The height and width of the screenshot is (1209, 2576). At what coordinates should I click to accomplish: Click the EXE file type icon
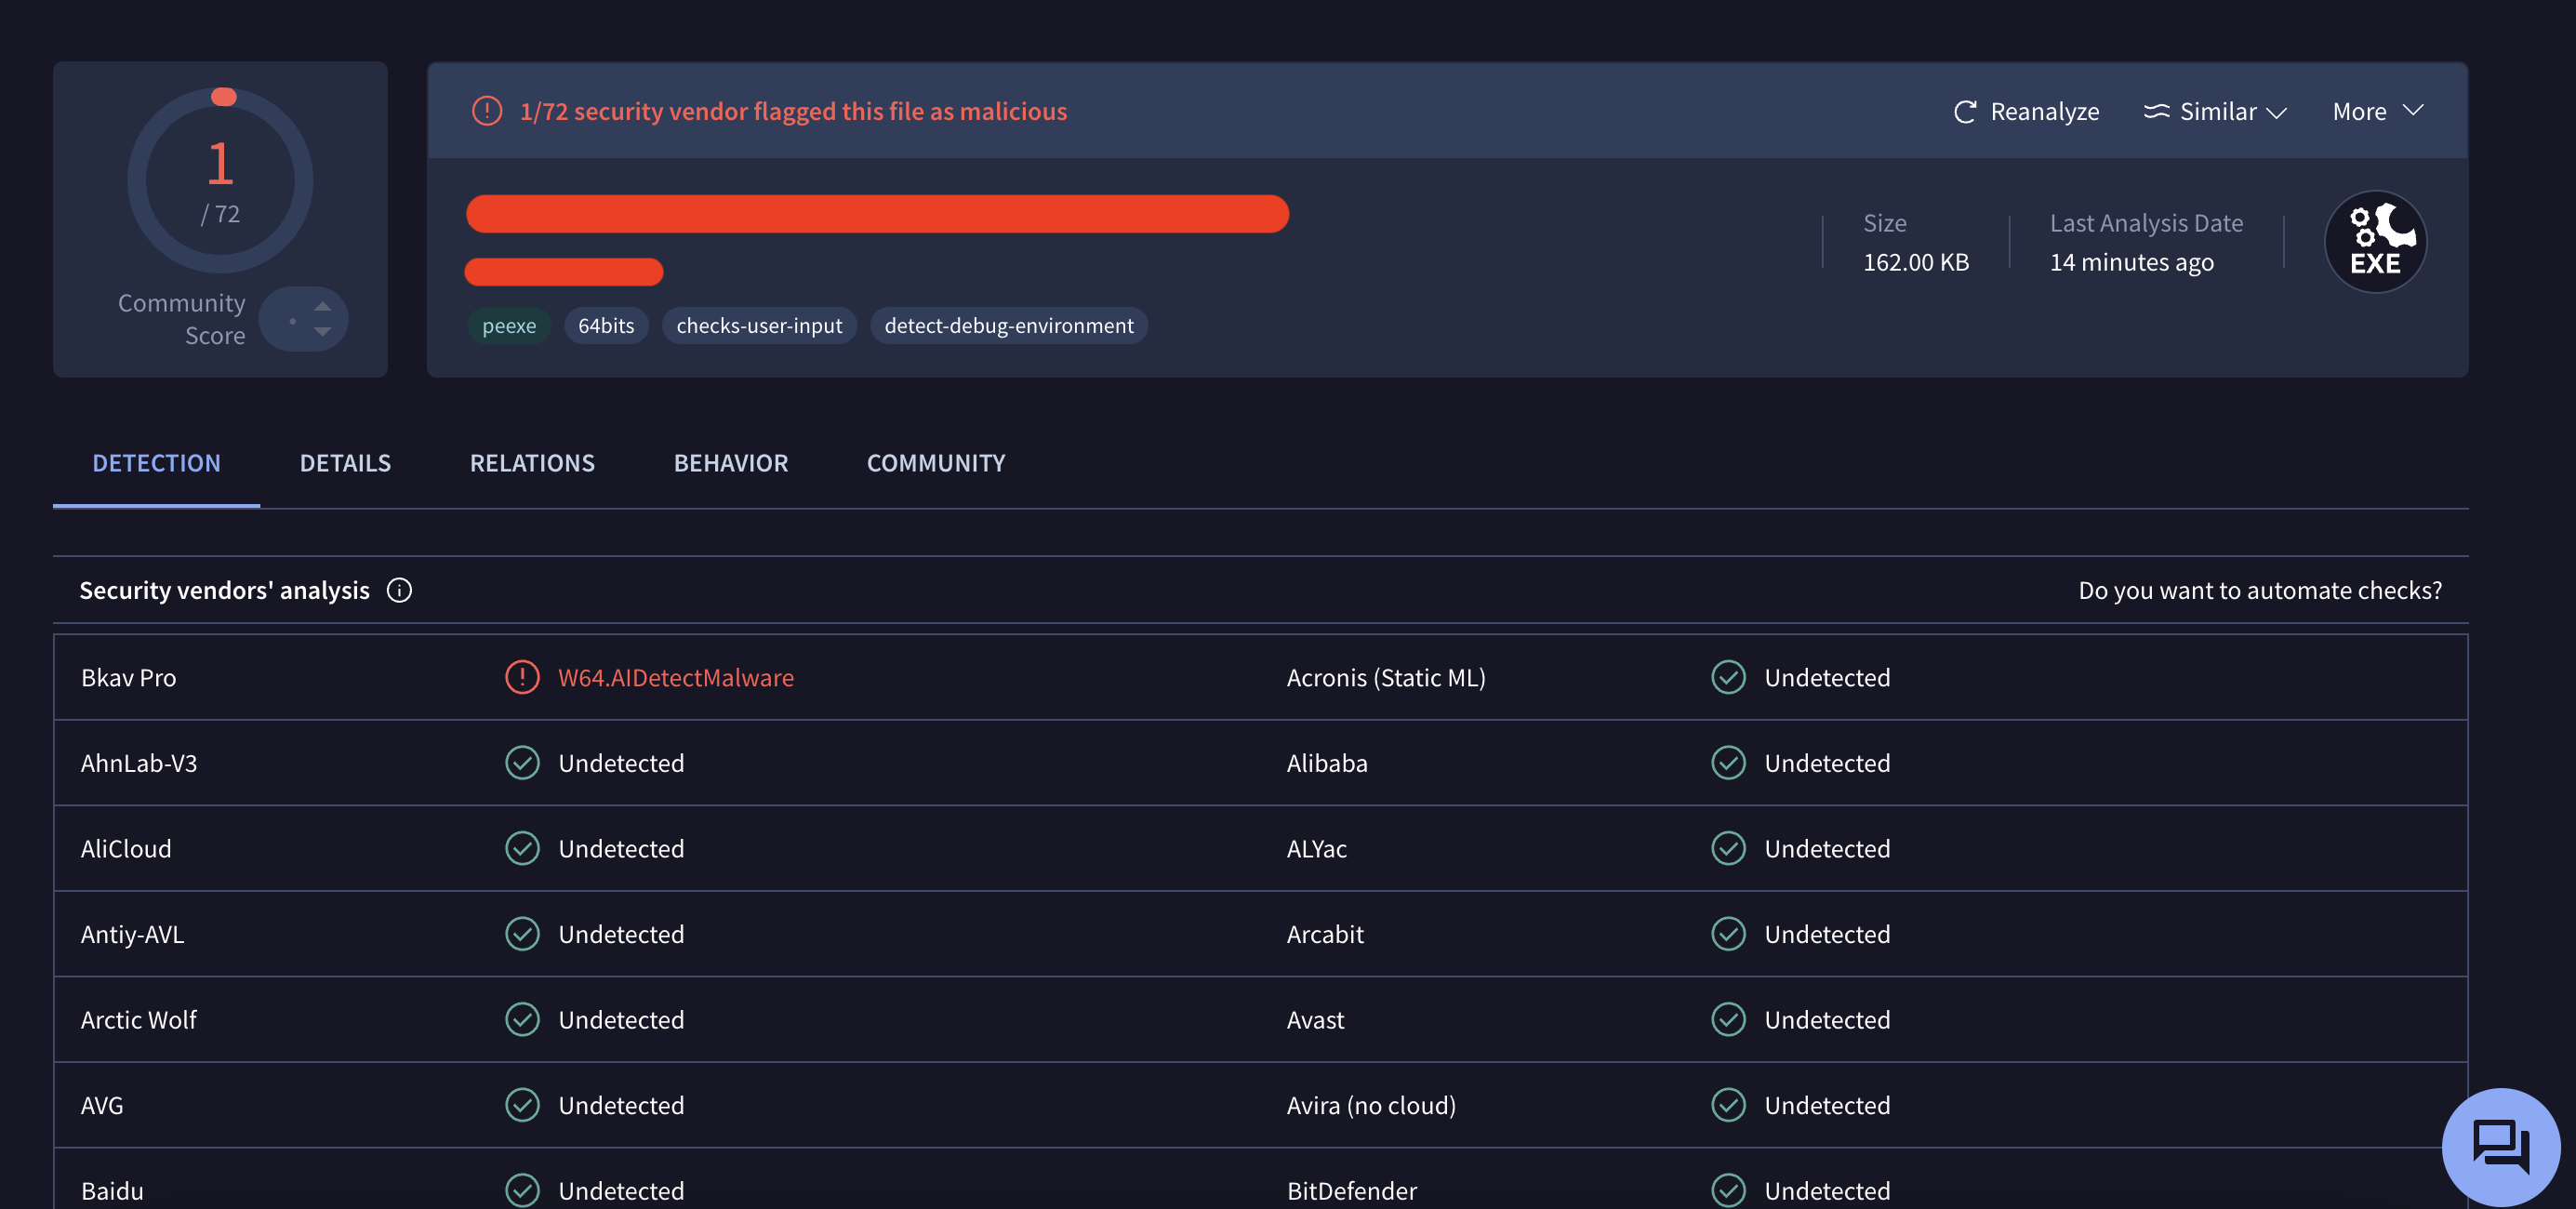pyautogui.click(x=2375, y=242)
